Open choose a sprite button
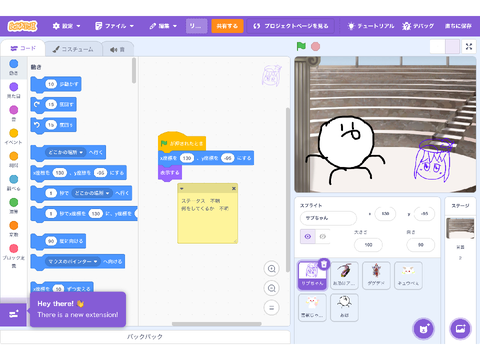This screenshot has height=360, width=480. click(x=424, y=329)
